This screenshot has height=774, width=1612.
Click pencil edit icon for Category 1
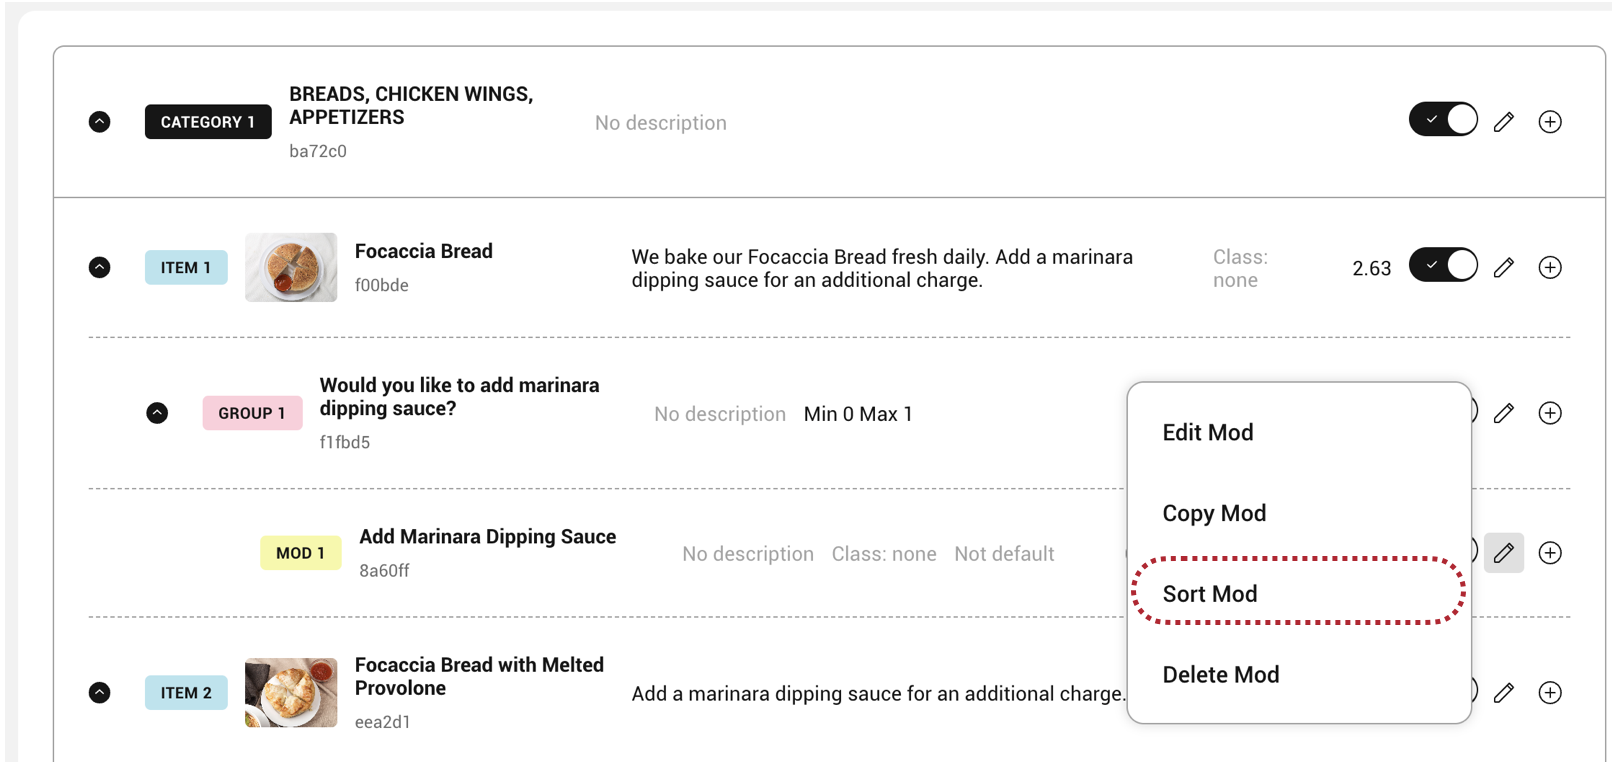(1503, 122)
